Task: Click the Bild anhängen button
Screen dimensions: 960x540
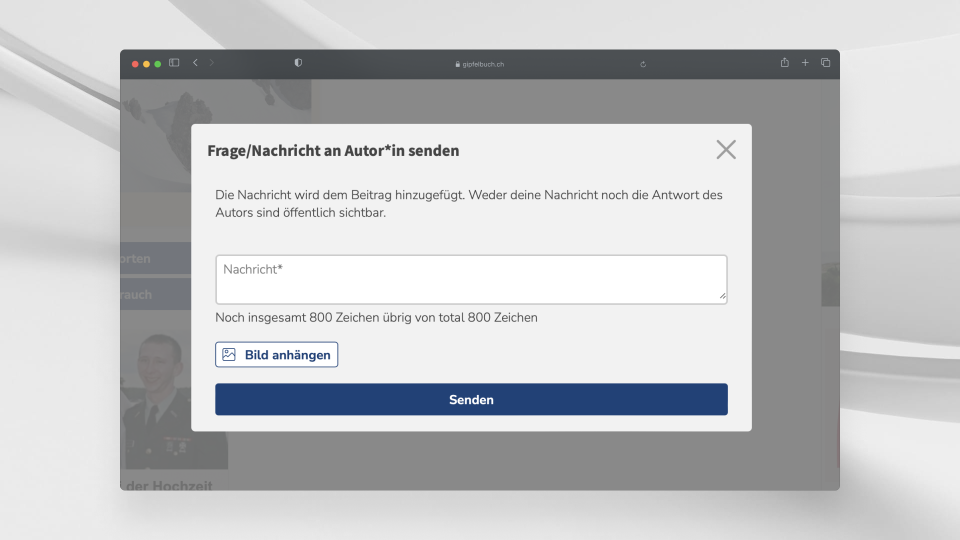Action: tap(277, 355)
